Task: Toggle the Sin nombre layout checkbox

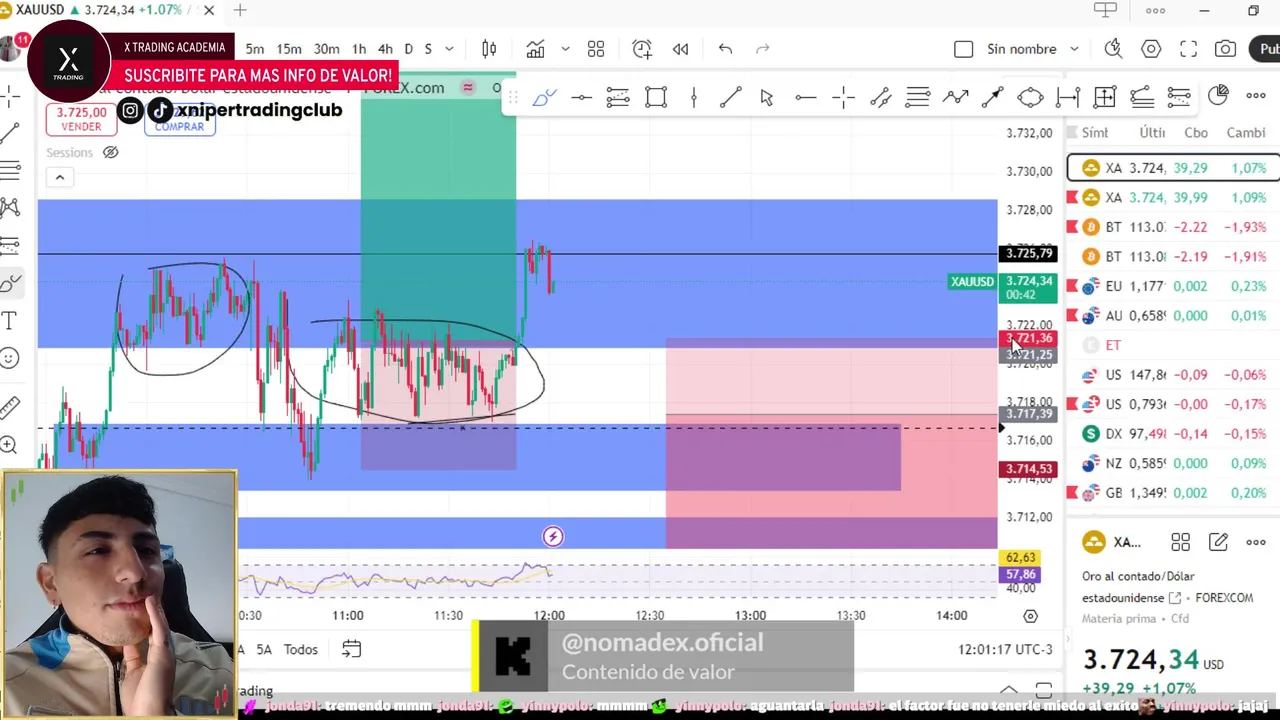Action: point(964,49)
